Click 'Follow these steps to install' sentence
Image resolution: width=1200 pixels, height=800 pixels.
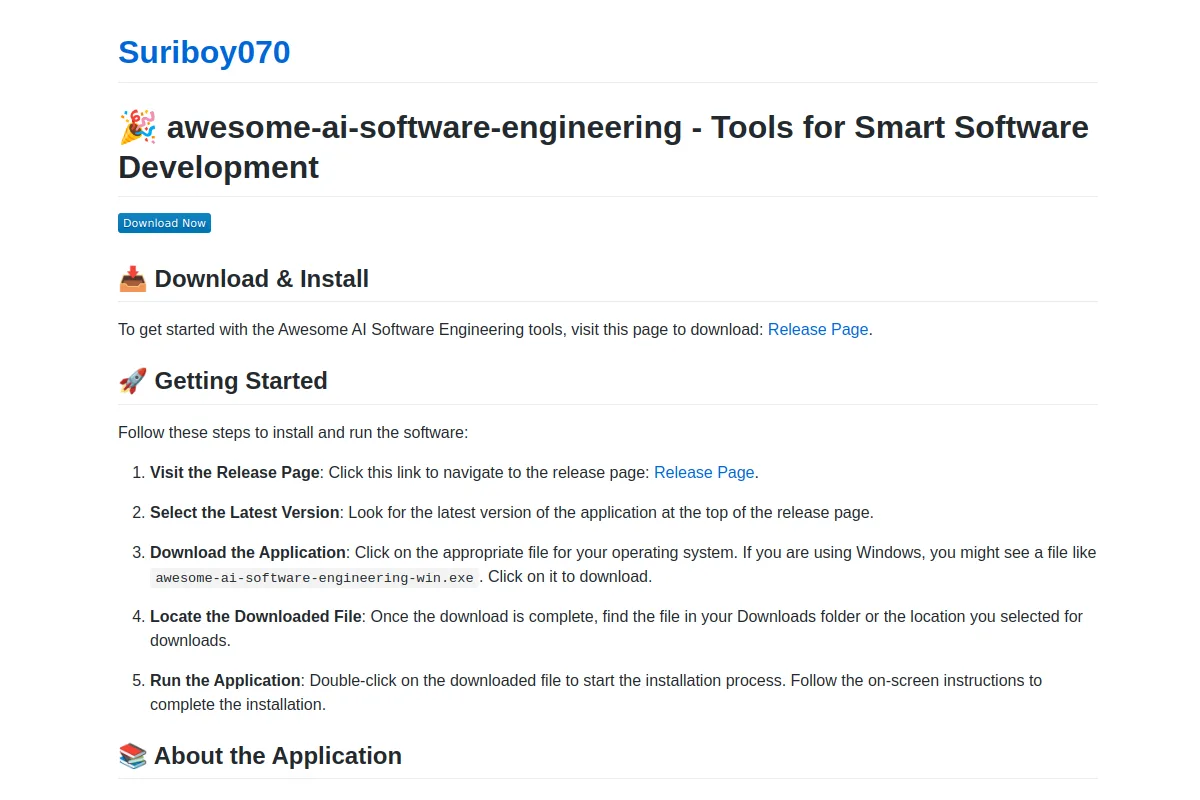[293, 433]
